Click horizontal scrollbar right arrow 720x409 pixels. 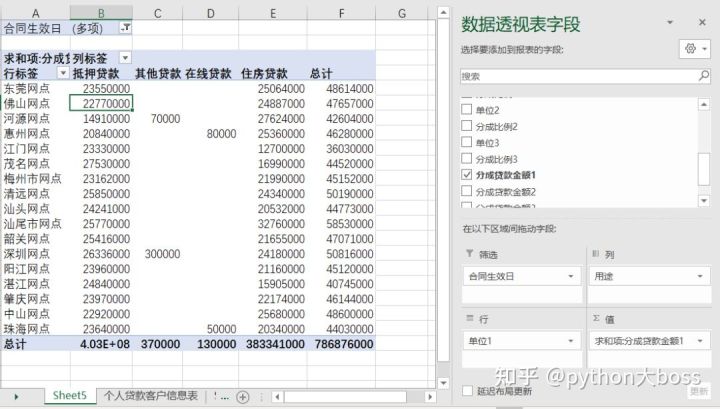pyautogui.click(x=430, y=397)
